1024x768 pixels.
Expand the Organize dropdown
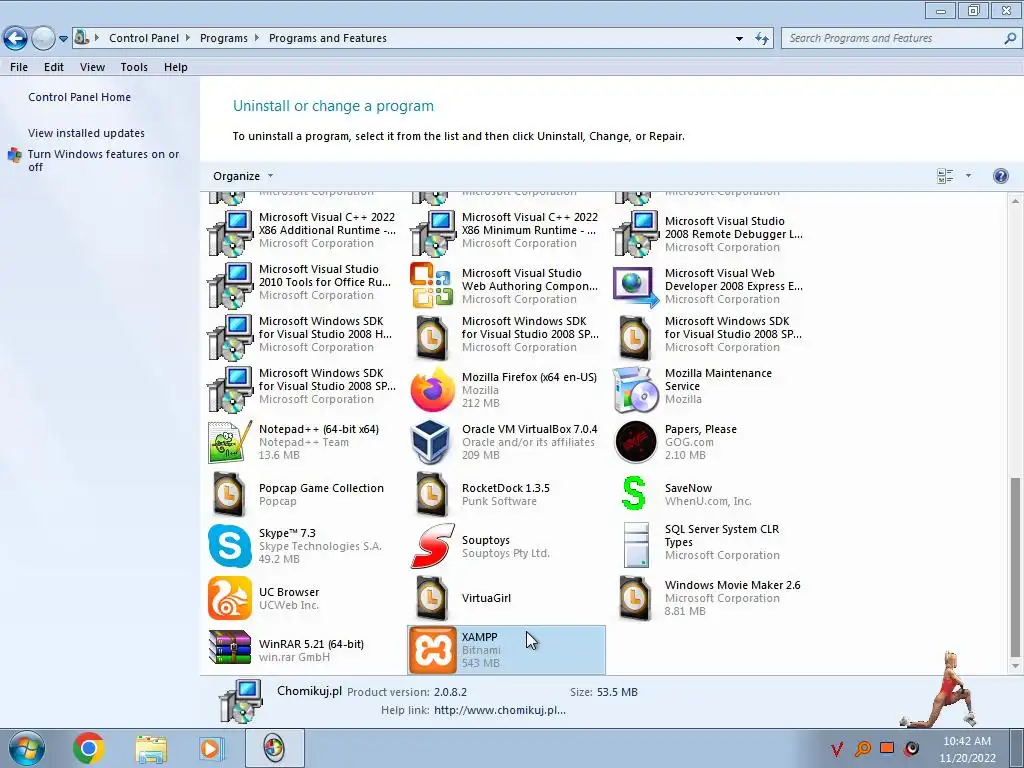(243, 176)
